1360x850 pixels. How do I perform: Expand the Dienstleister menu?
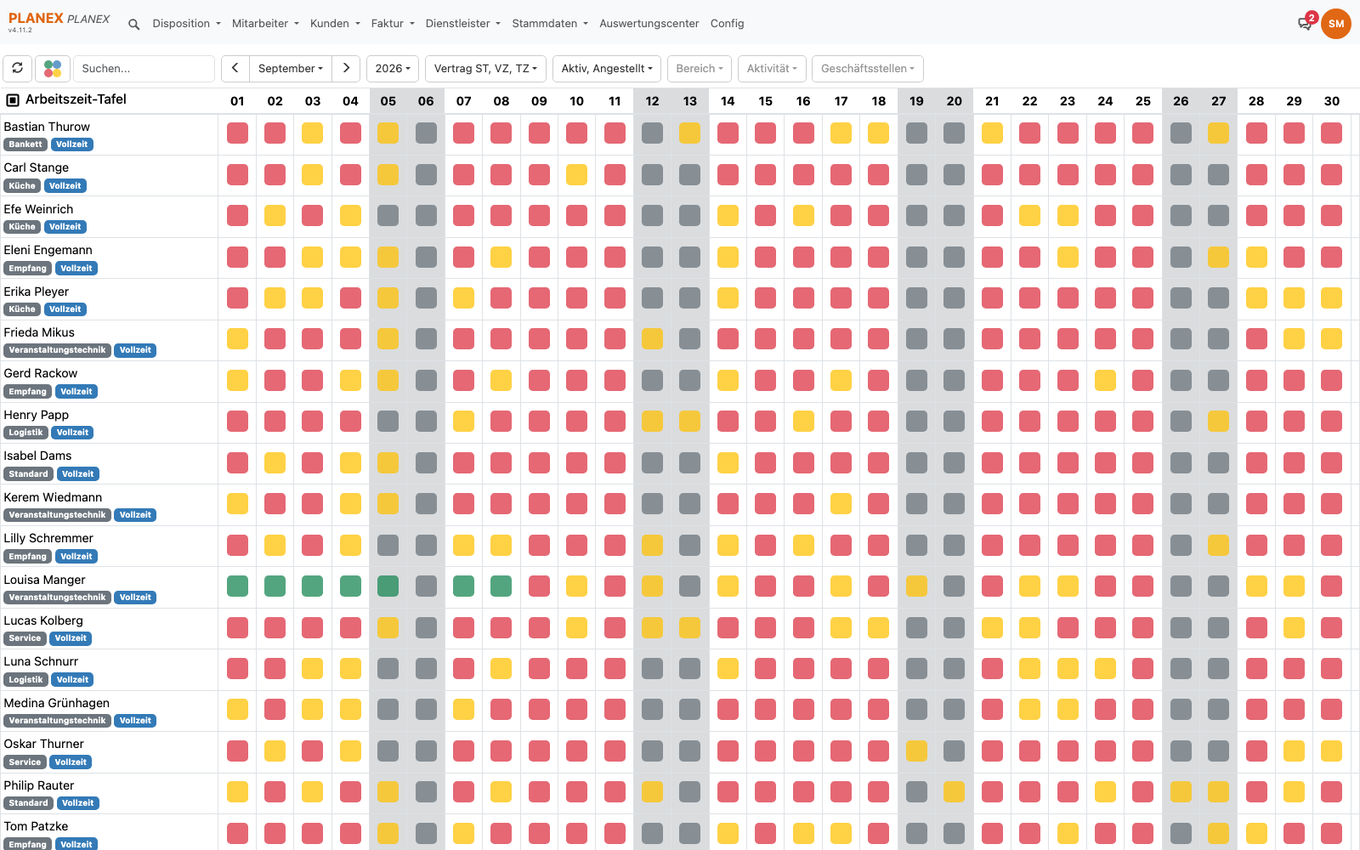(x=463, y=24)
